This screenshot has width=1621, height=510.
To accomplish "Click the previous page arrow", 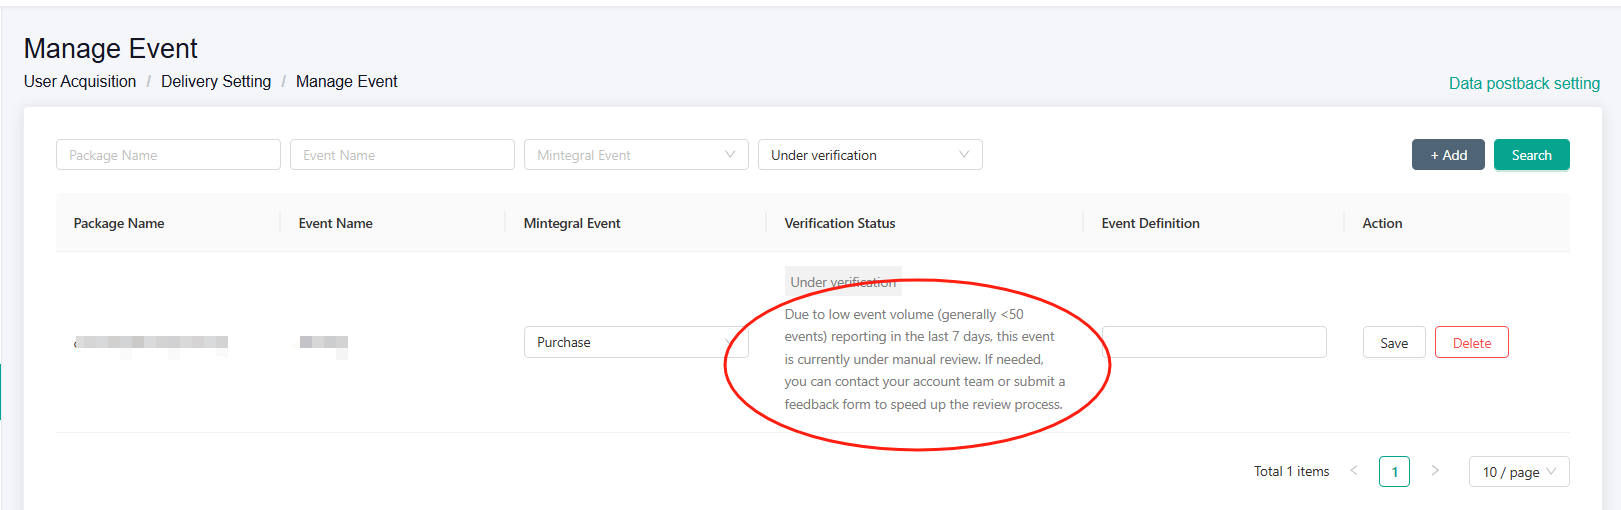I will [x=1354, y=471].
